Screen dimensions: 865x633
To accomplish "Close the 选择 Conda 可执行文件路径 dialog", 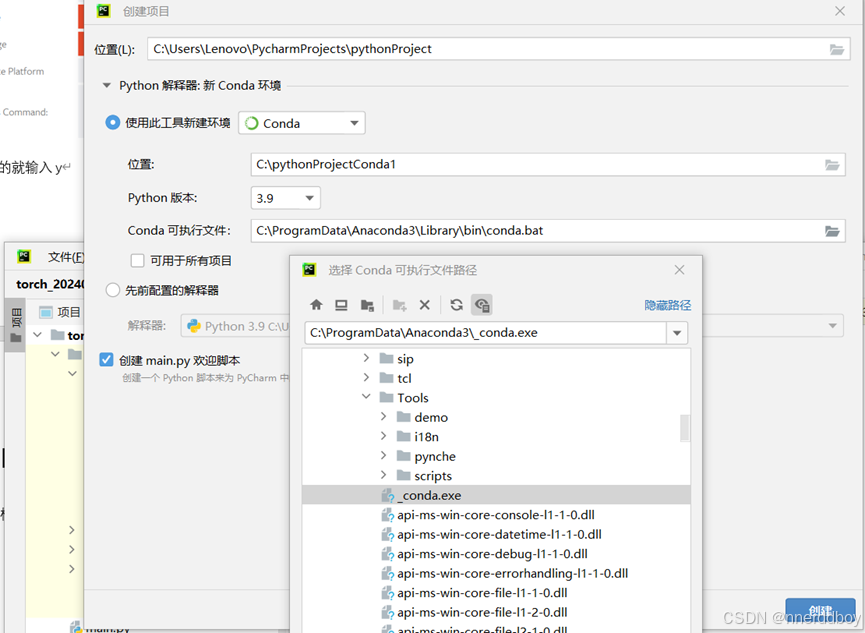I will click(x=679, y=270).
